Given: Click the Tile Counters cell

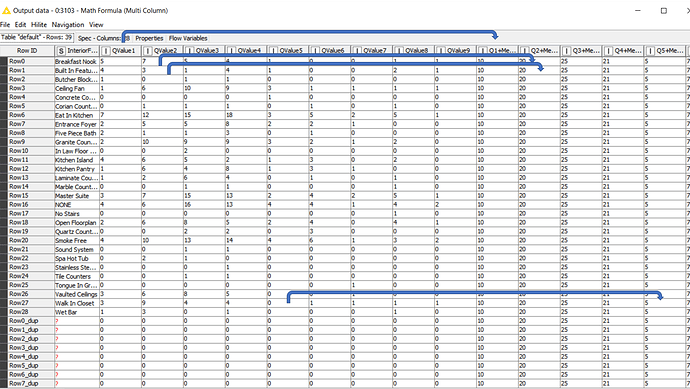Looking at the screenshot, I should 77,276.
